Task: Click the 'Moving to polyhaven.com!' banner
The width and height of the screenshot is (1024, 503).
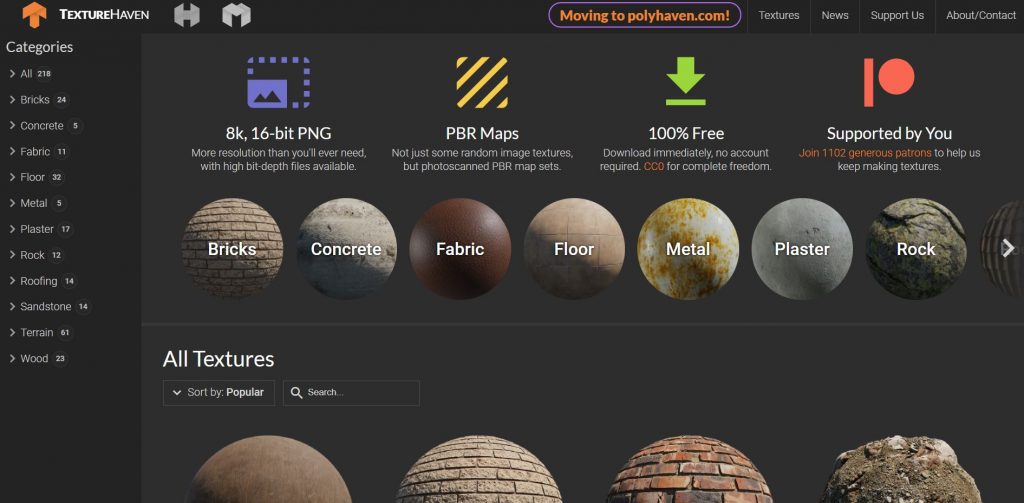Action: tap(645, 16)
